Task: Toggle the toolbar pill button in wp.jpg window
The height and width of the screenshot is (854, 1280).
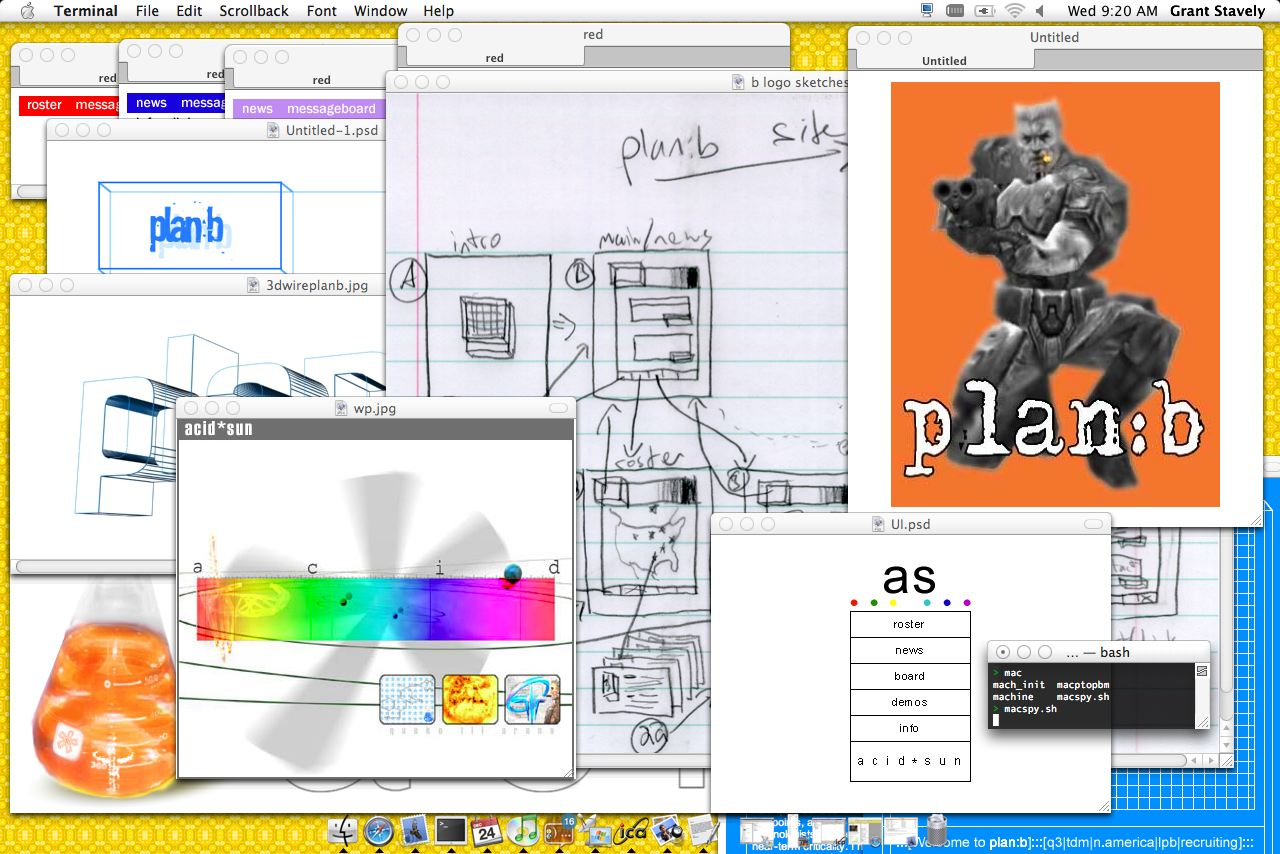Action: [x=557, y=408]
